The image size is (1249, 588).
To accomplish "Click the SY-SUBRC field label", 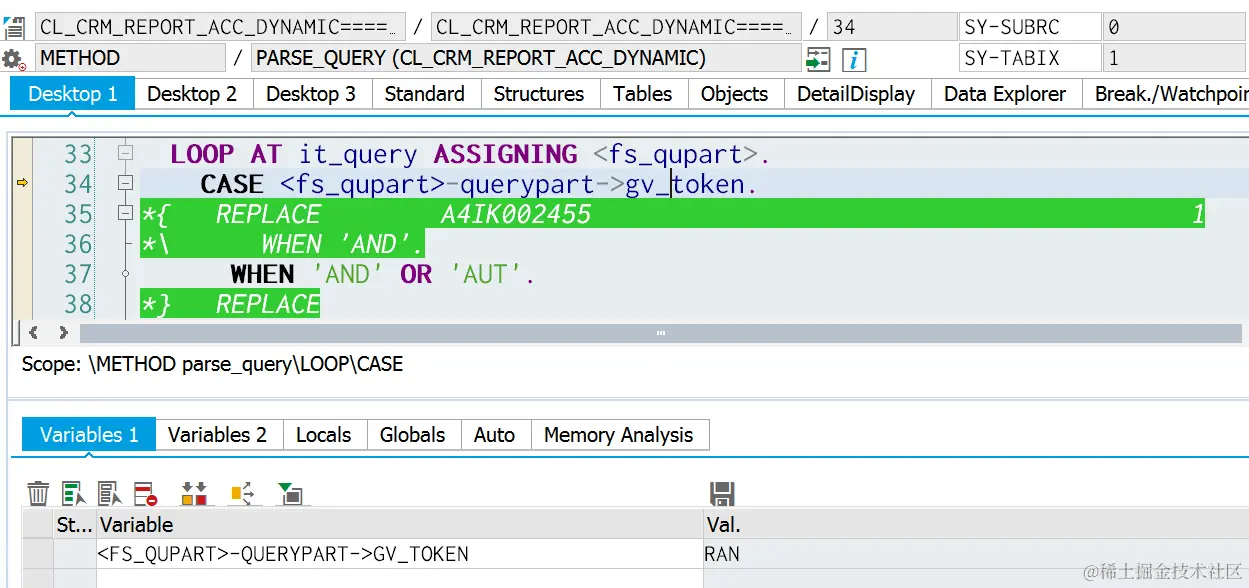I will [1030, 27].
